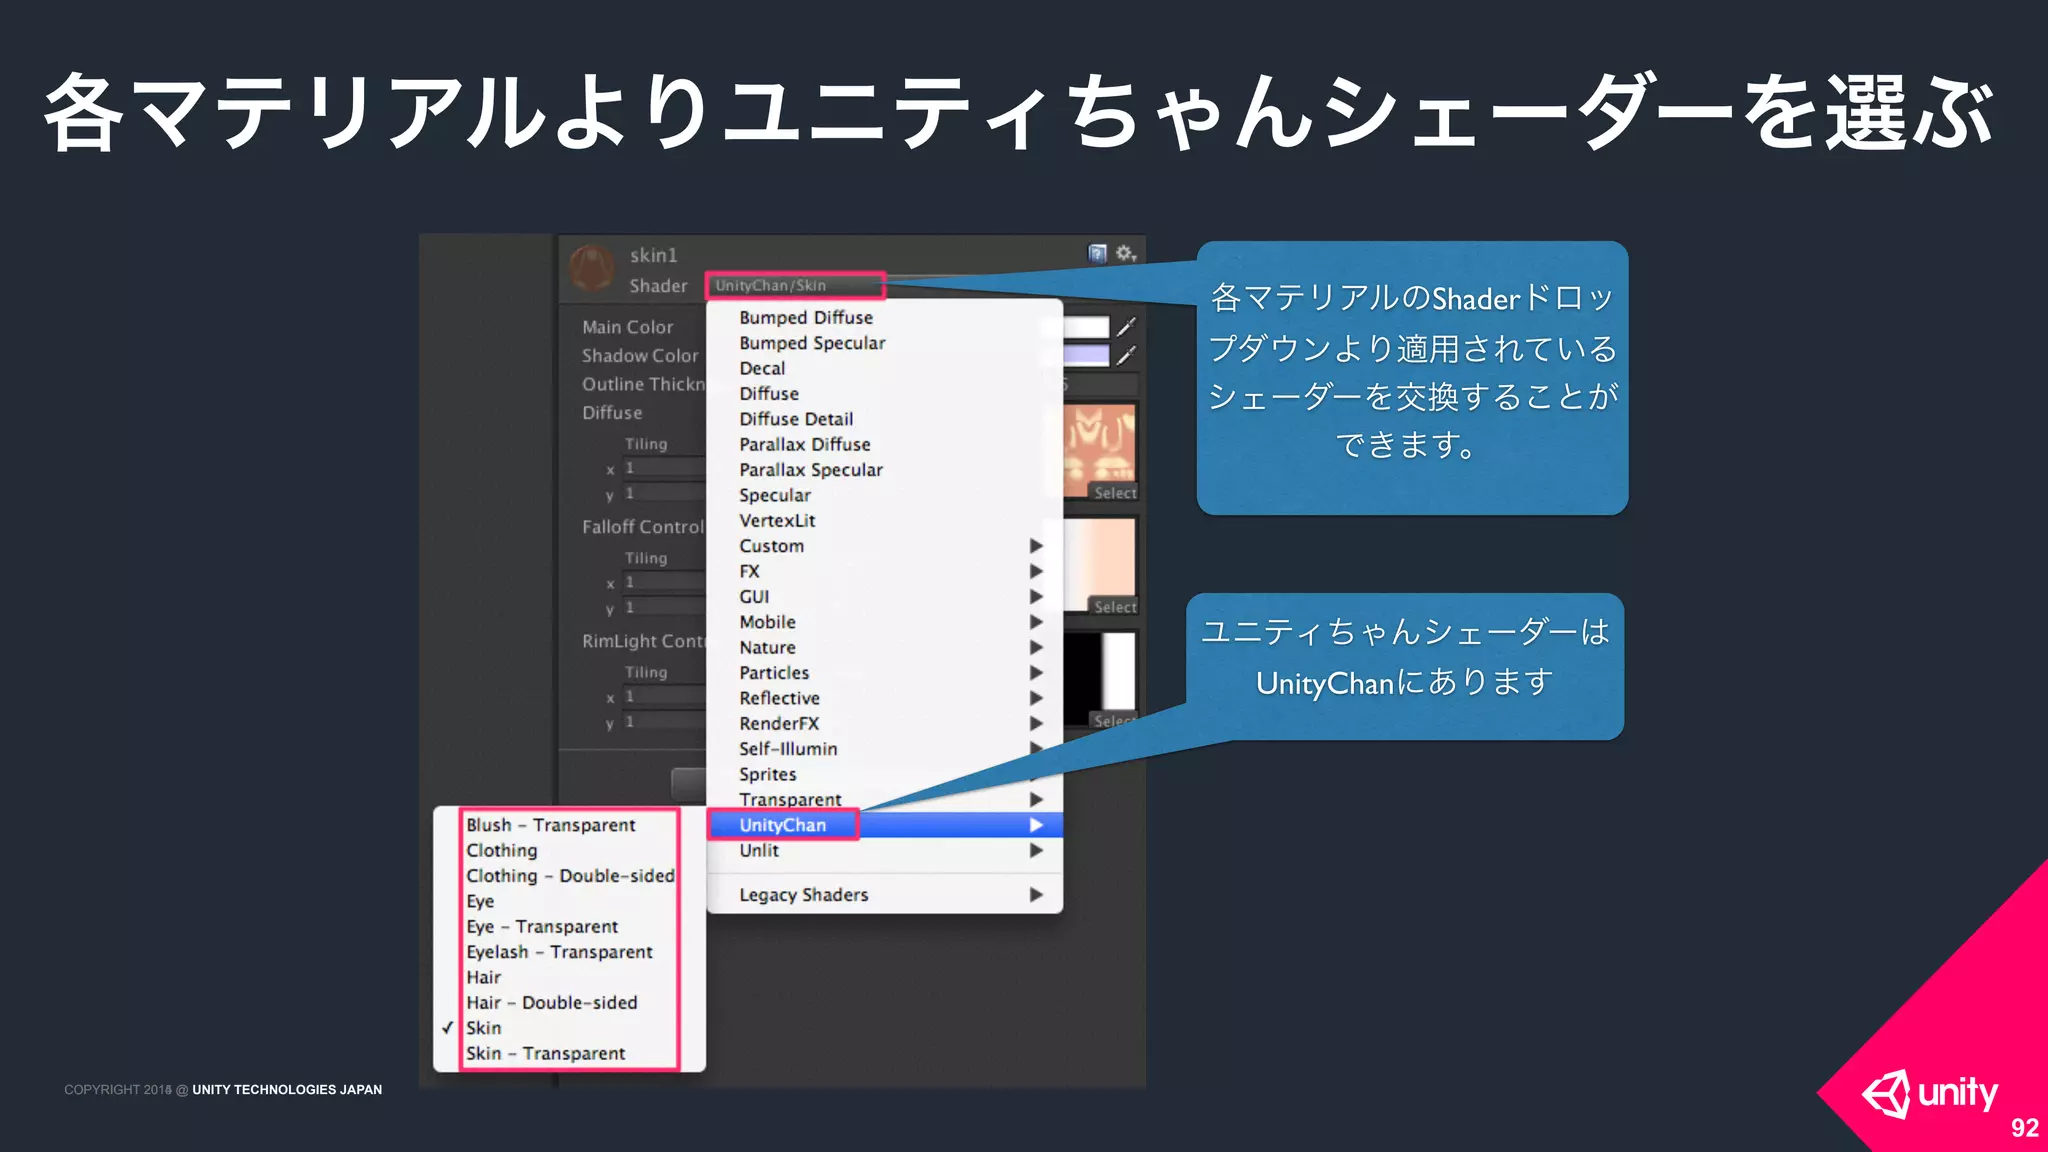Click the skin1 material preview sphere
This screenshot has height=1152, width=2048.
[x=591, y=268]
